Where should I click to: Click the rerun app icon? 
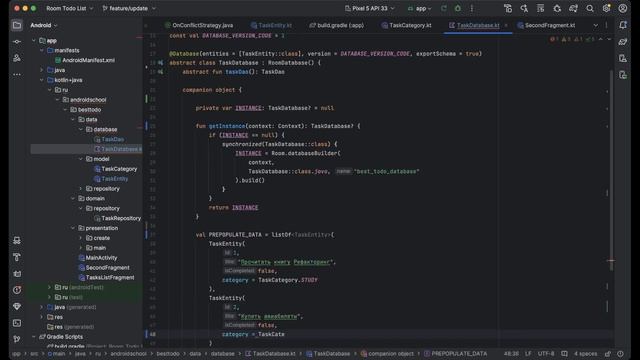coord(444,8)
